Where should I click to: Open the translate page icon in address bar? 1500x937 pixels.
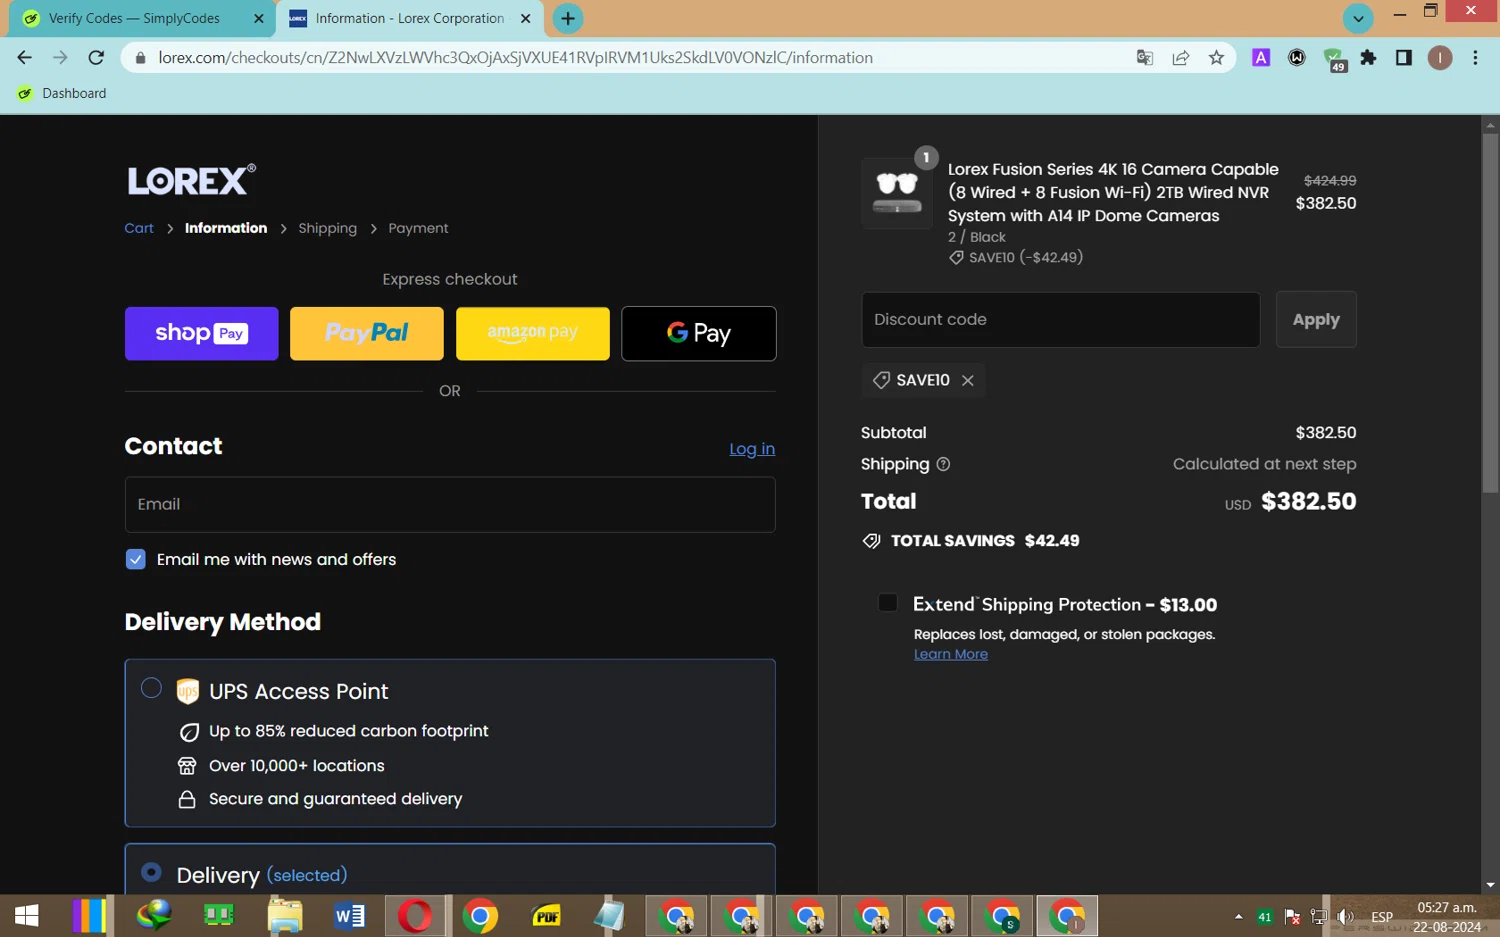tap(1145, 58)
